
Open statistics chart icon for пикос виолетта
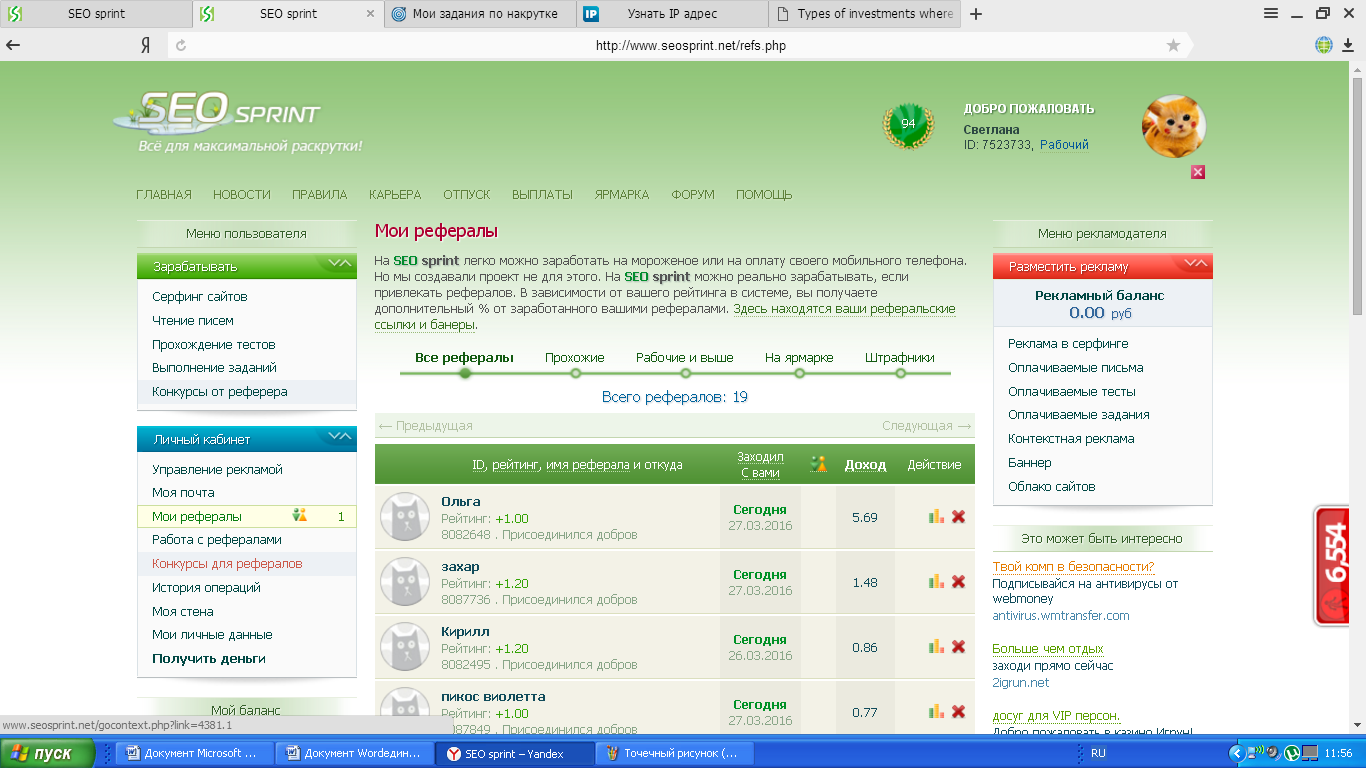tap(937, 712)
